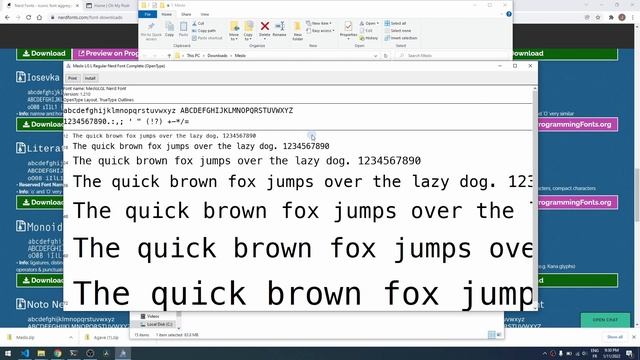Switch to the Share ribbon tab

tap(186, 14)
